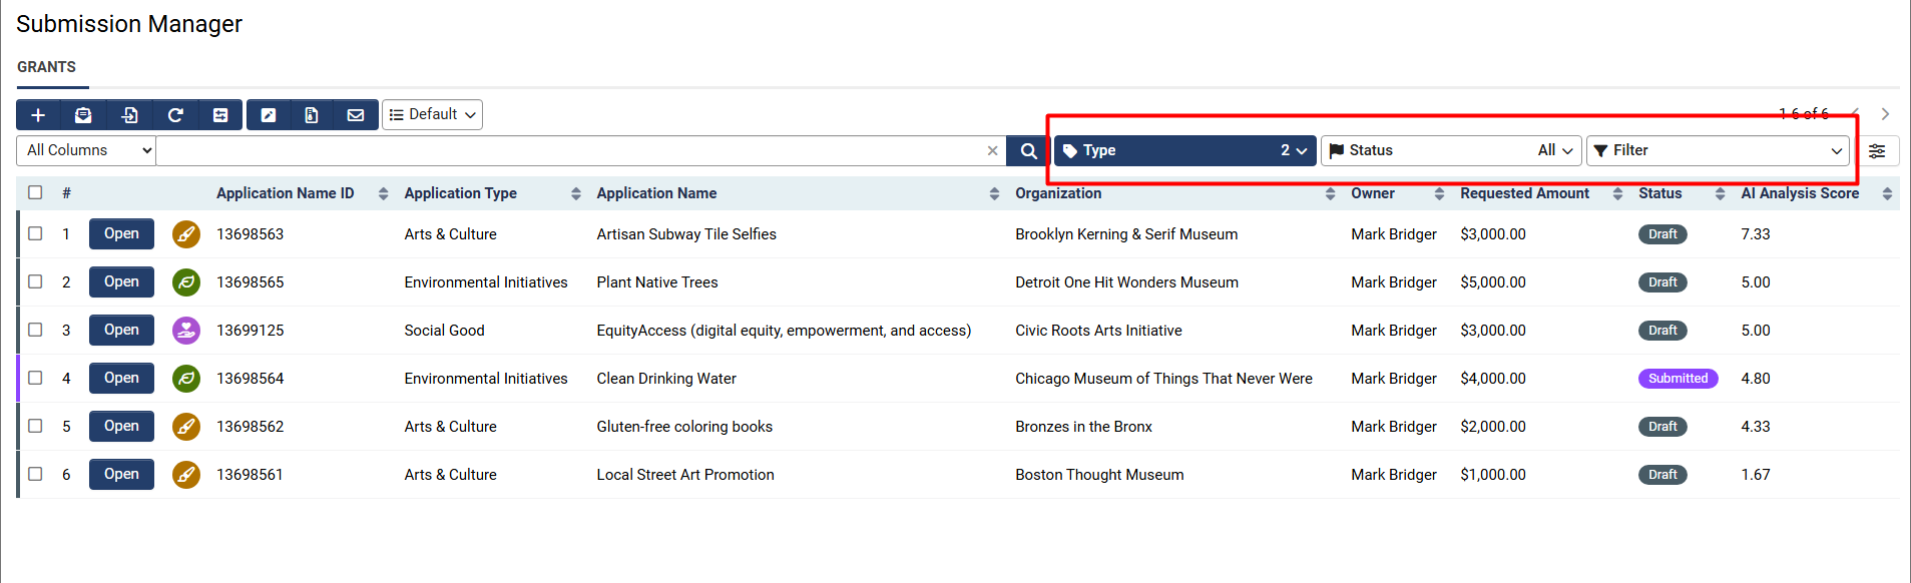Open application 13699125

tap(121, 330)
